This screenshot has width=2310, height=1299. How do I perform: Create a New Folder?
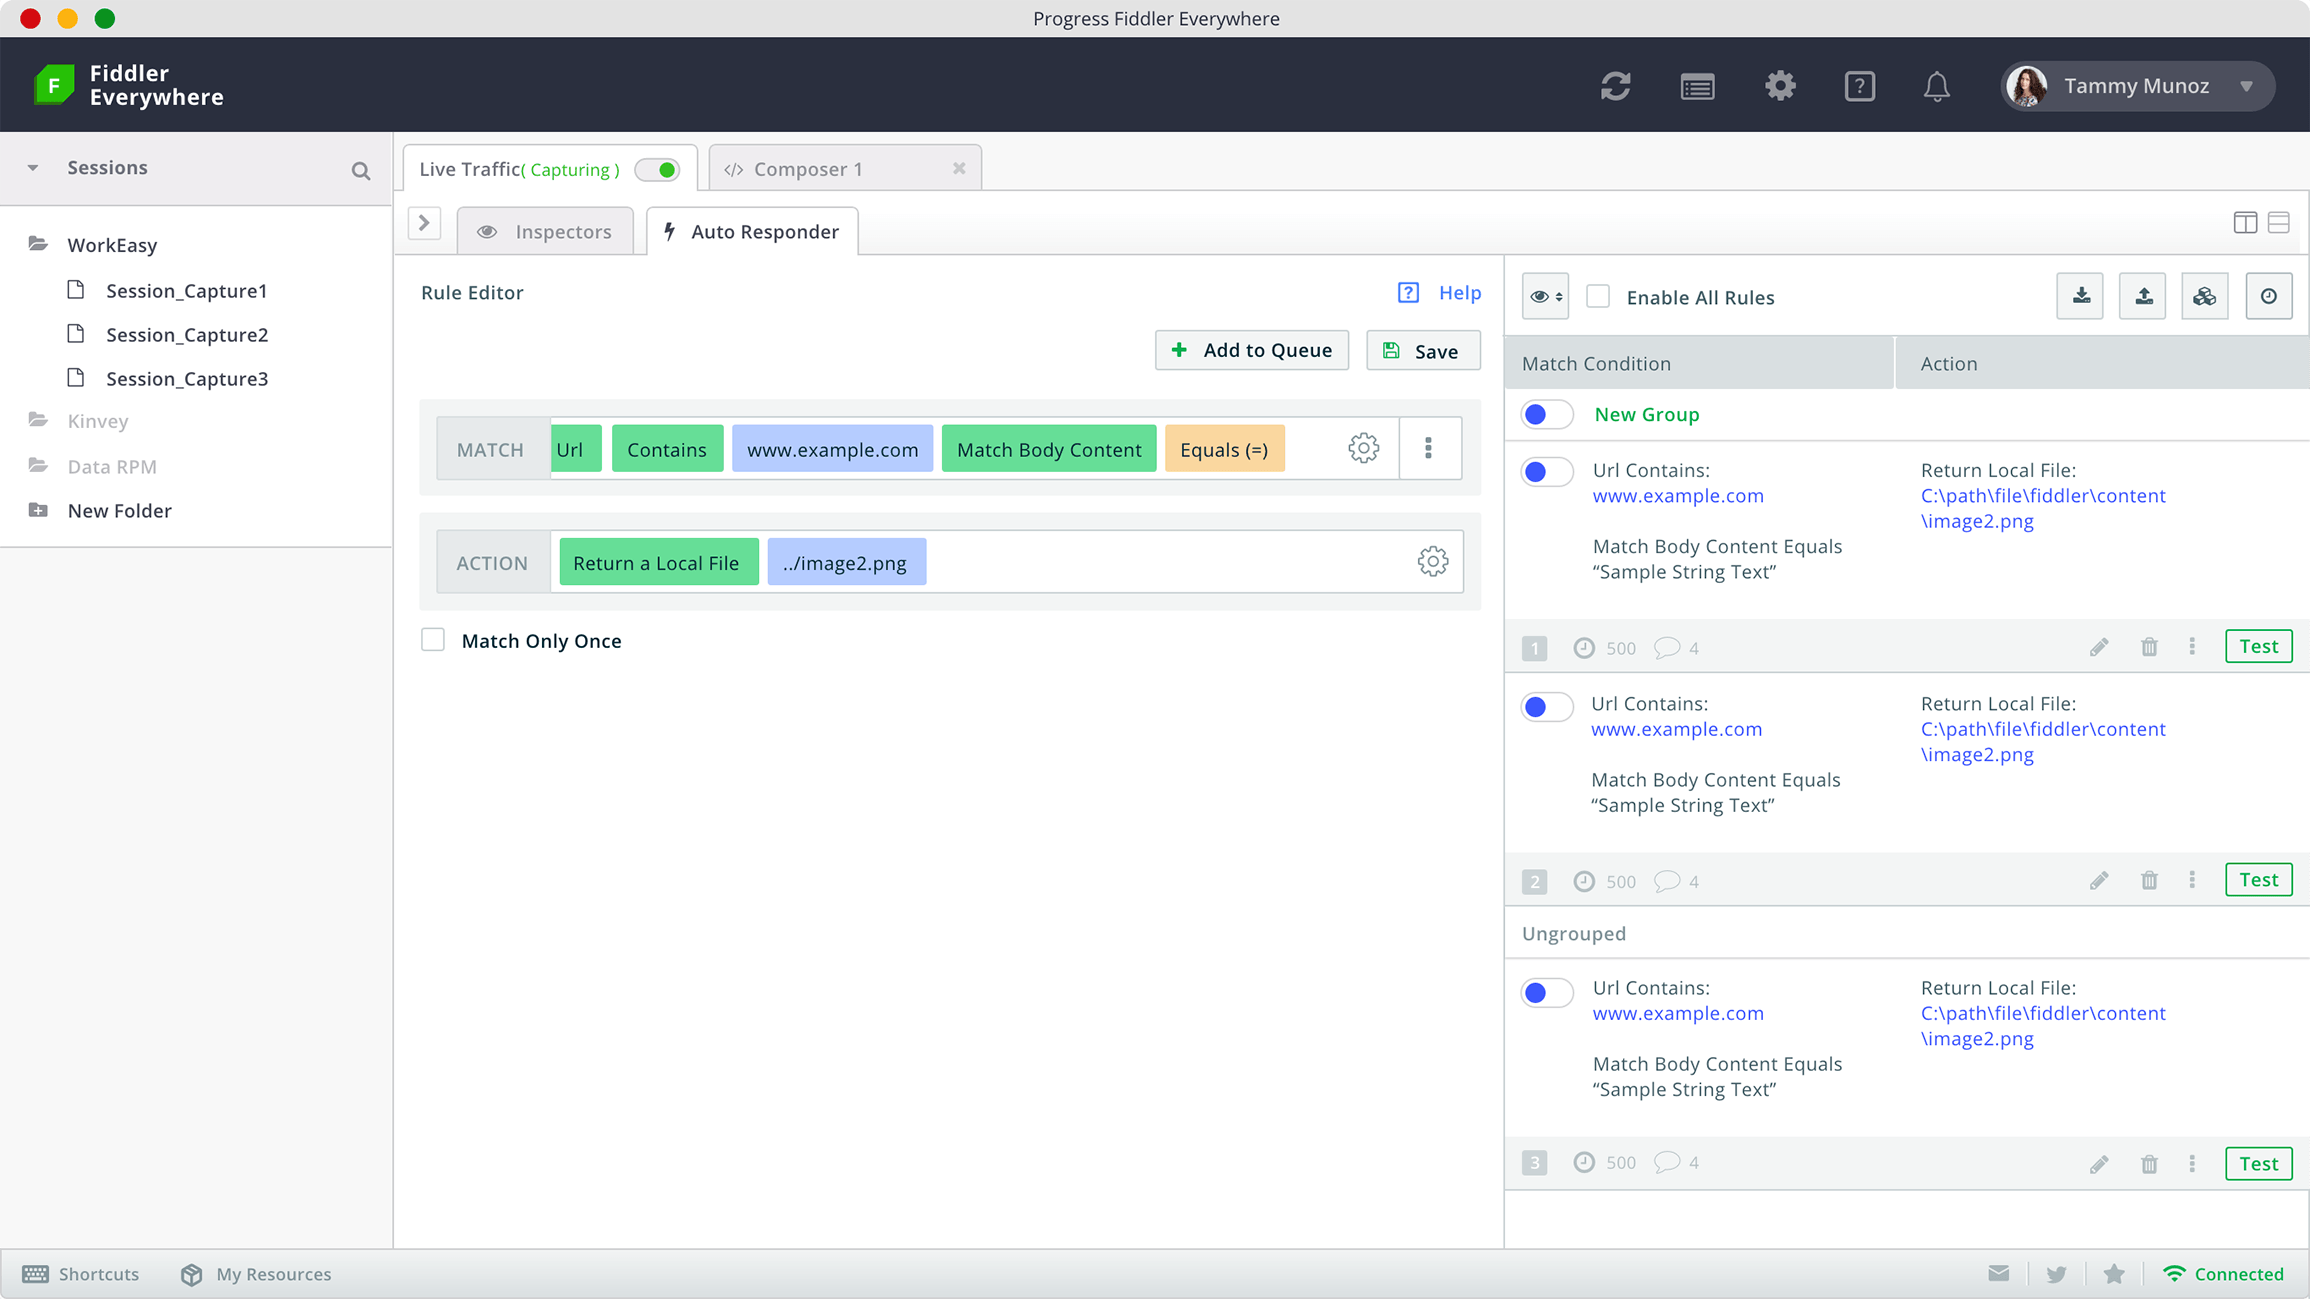(x=100, y=510)
